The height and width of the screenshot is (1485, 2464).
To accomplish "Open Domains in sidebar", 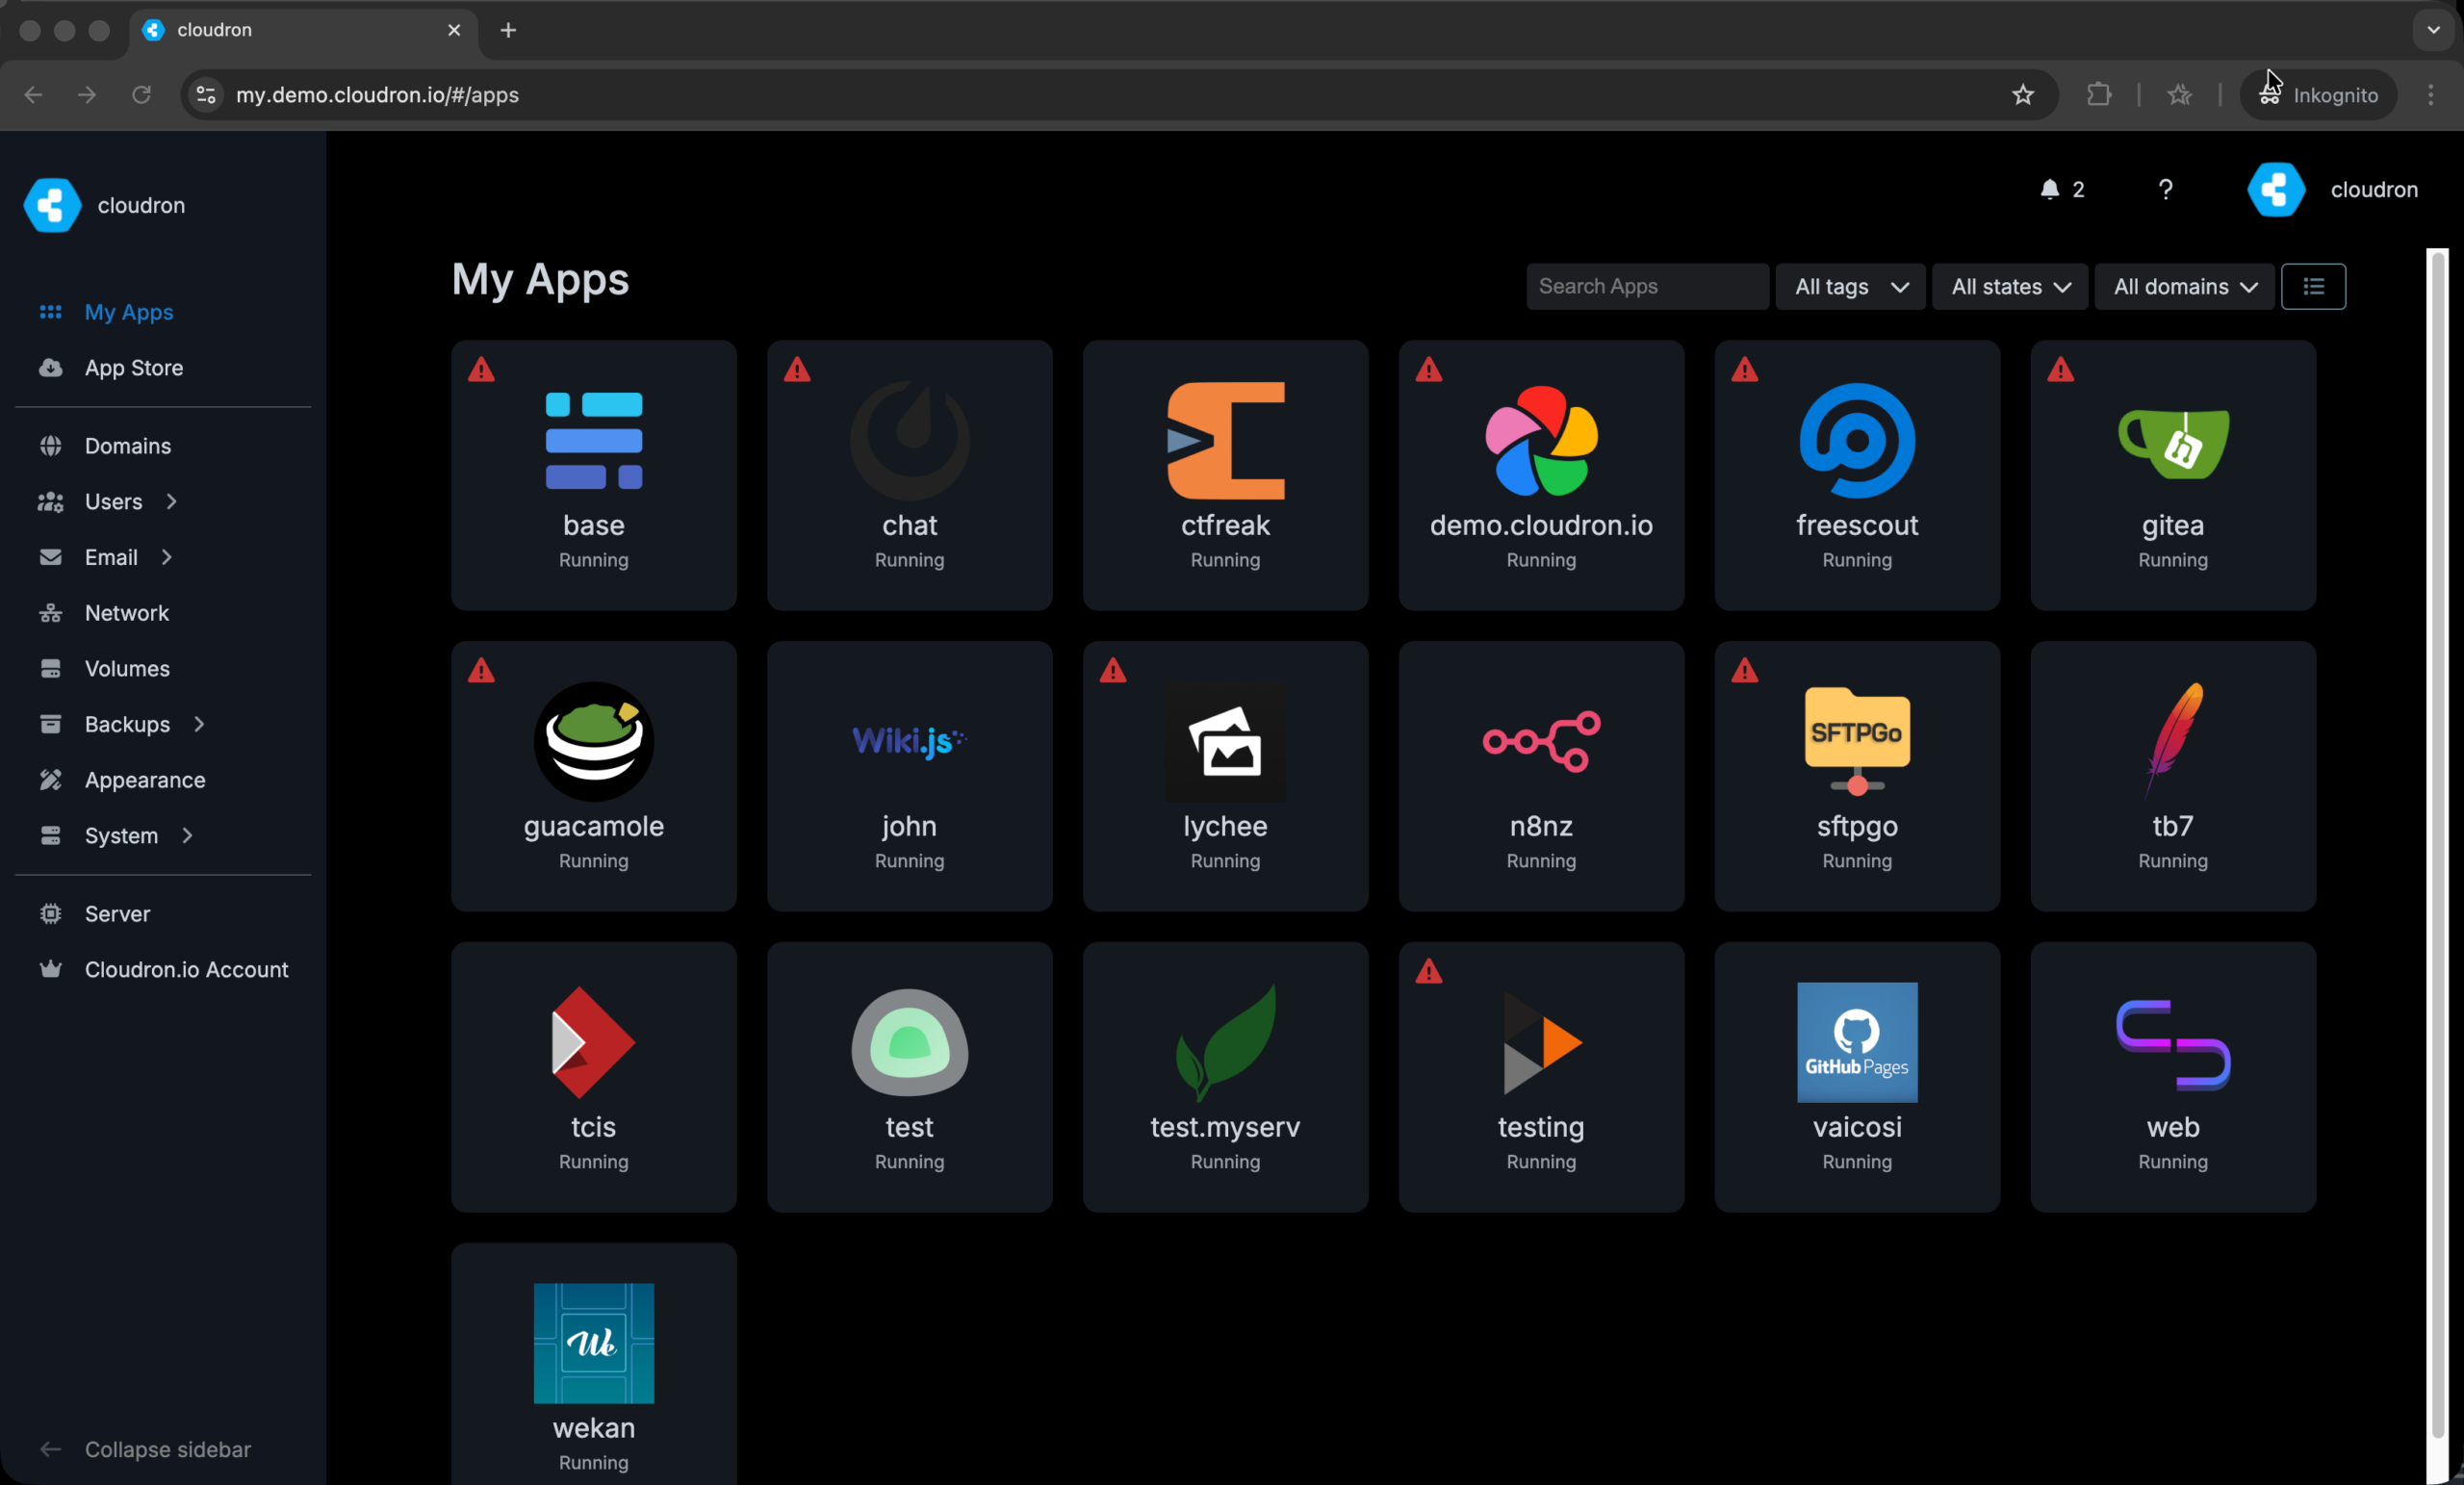I will point(127,446).
